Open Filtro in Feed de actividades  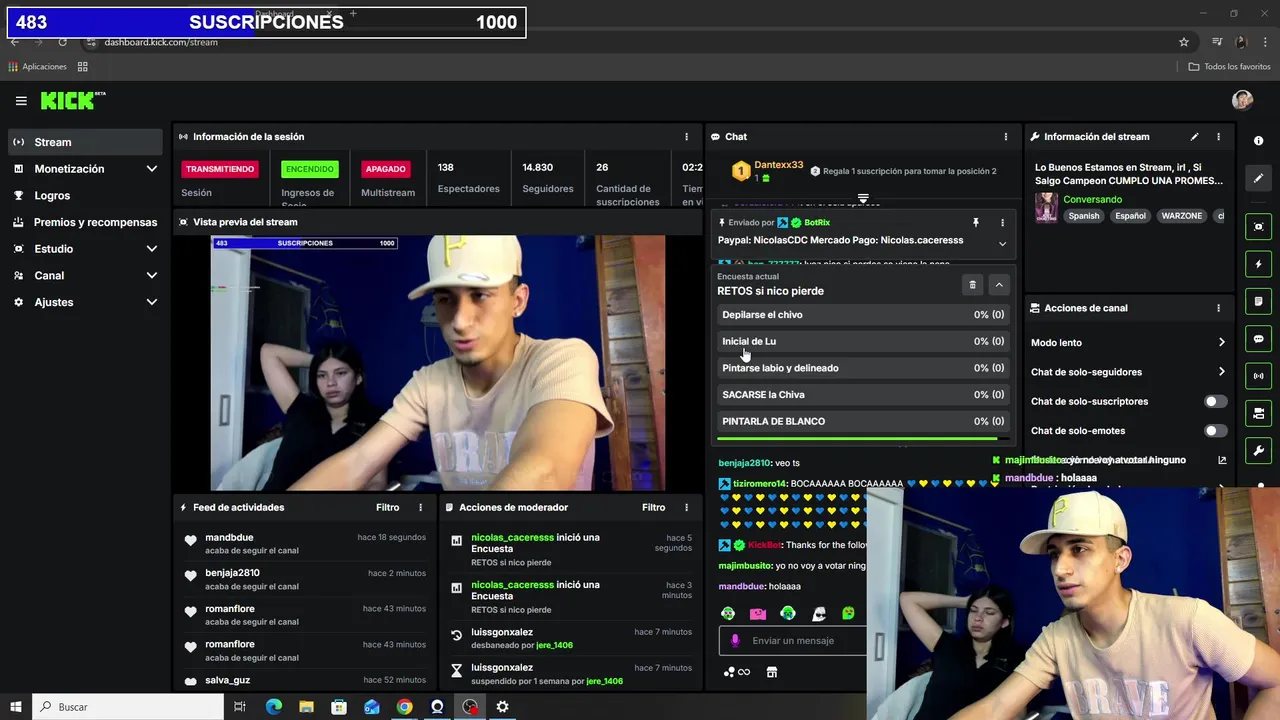(387, 508)
